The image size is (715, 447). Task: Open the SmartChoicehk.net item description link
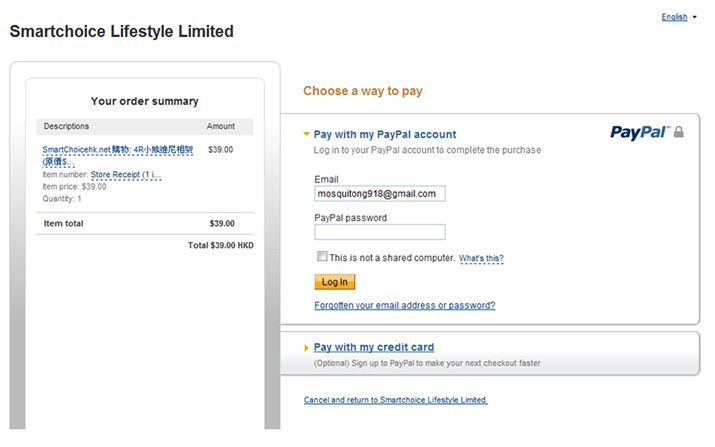pos(118,155)
